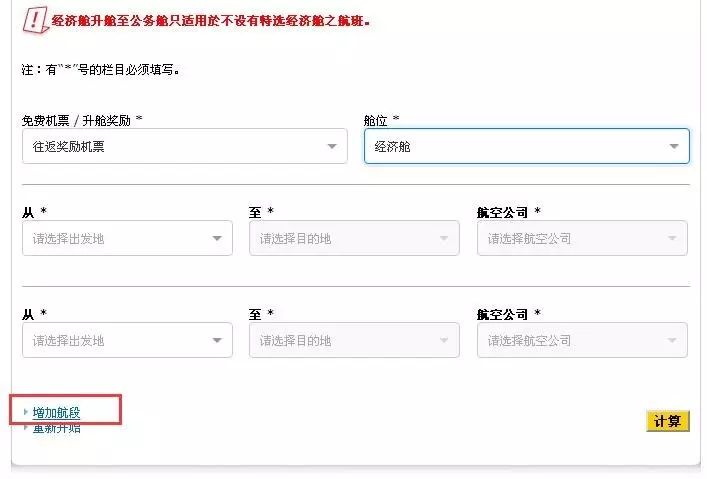Expand first segment 请选择出发地 dropdown
Screen dimensions: 707x479
(x=127, y=238)
